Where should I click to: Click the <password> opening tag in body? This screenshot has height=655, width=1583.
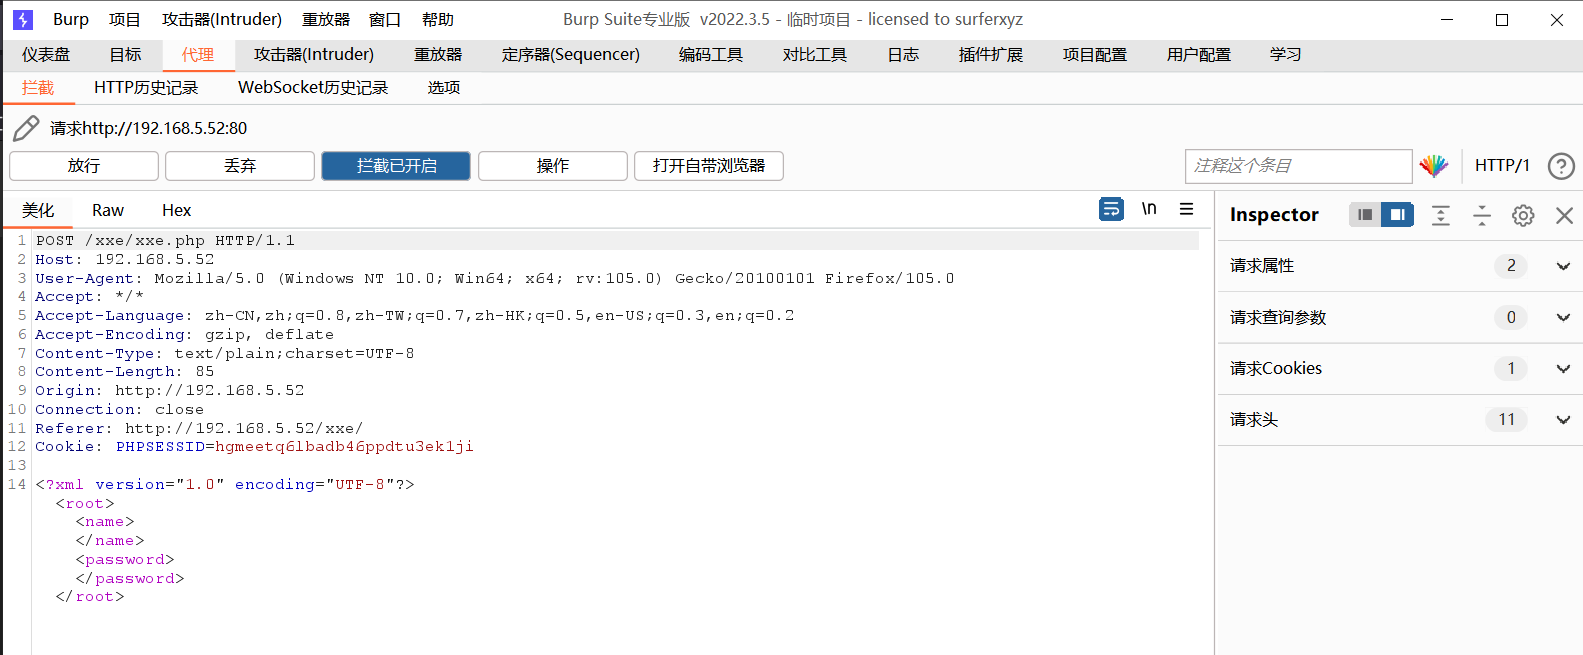coord(125,560)
